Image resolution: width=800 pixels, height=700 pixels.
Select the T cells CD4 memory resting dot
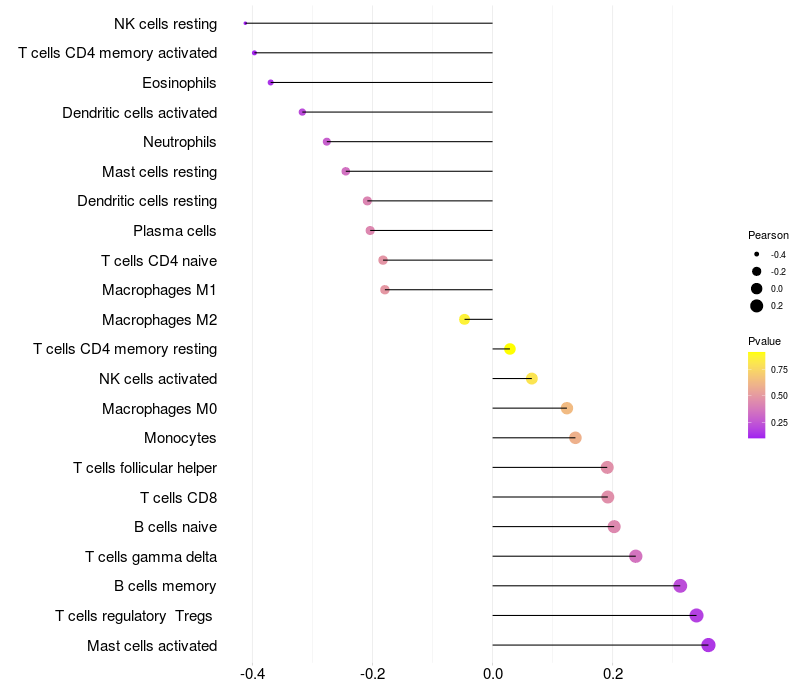[x=510, y=349]
